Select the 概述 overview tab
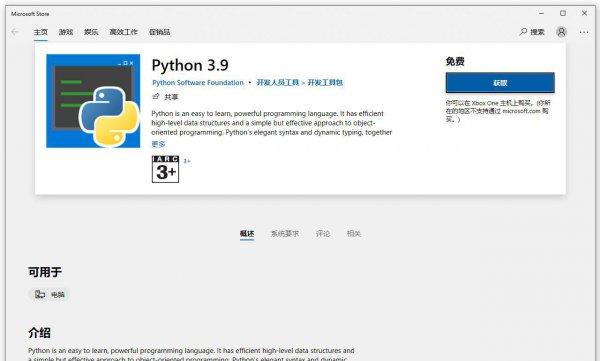Image resolution: width=600 pixels, height=361 pixels. point(247,234)
